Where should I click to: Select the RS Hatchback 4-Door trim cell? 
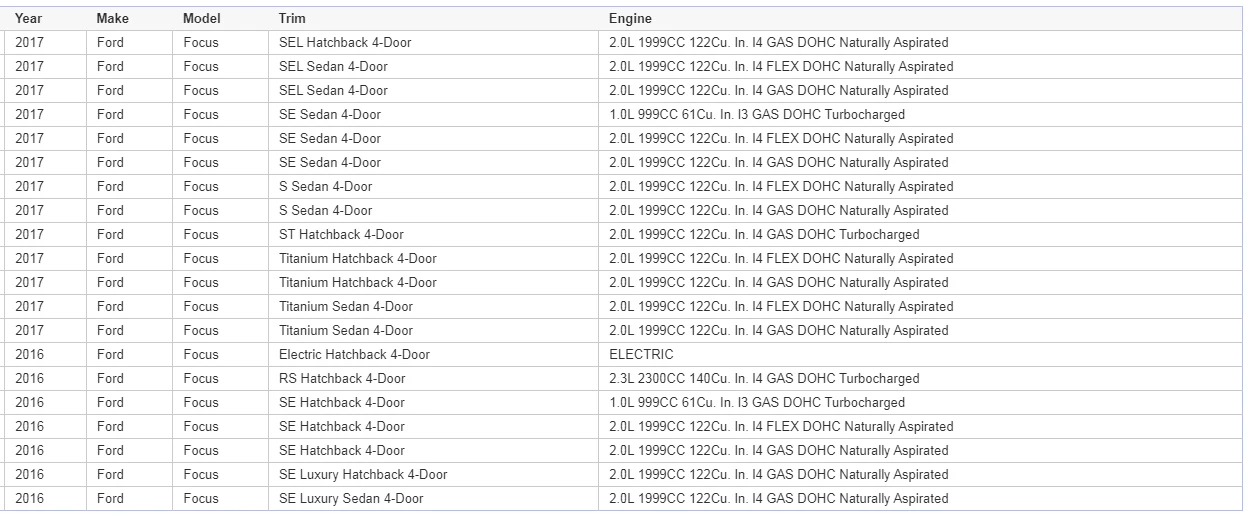433,379
